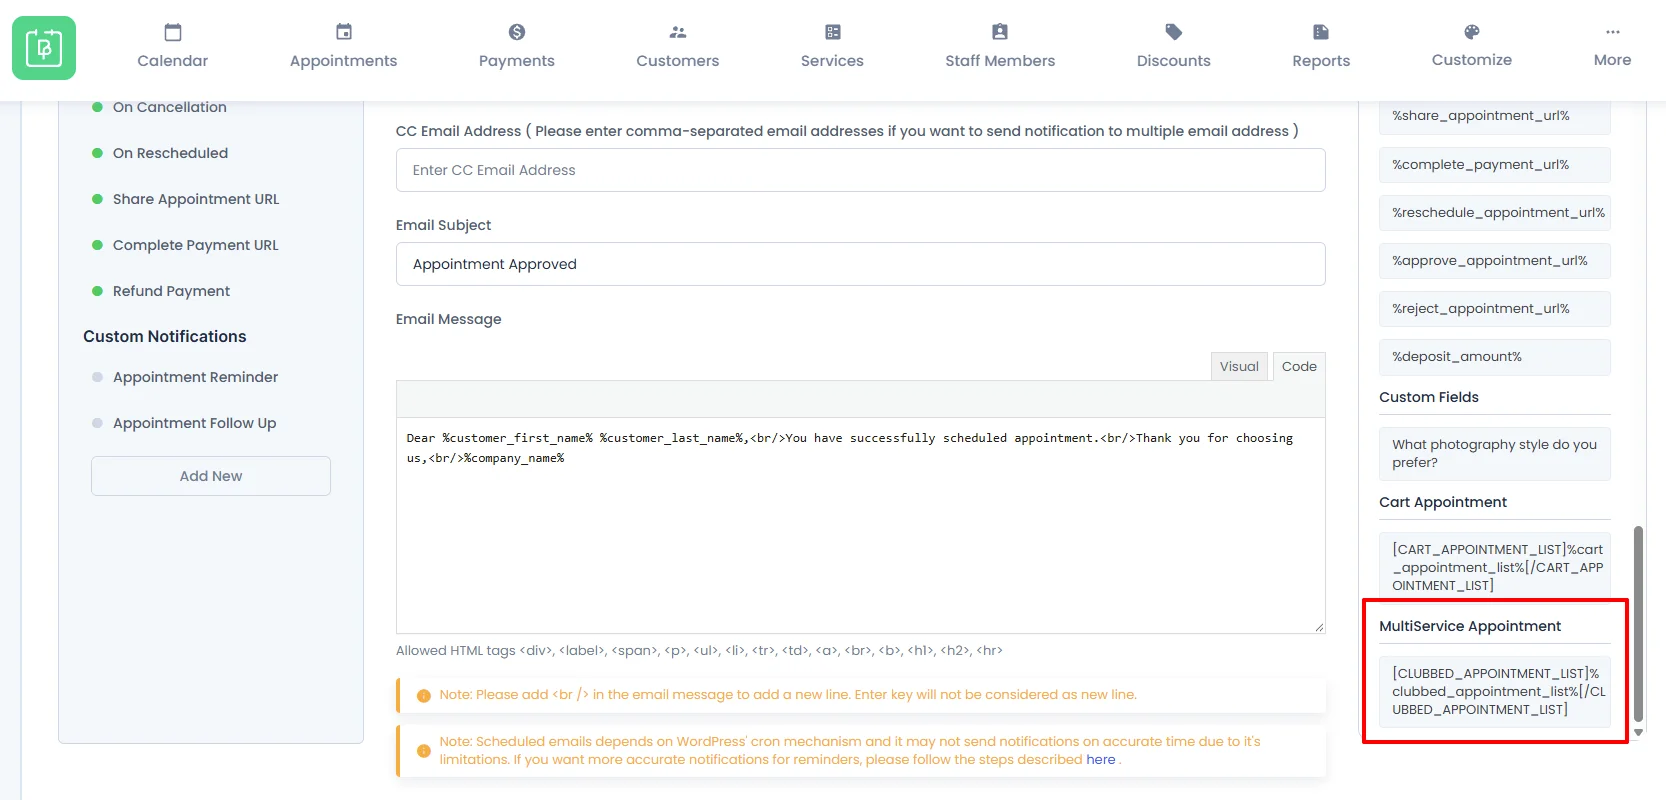Click the Services list icon
The height and width of the screenshot is (800, 1666).
pos(833,32)
